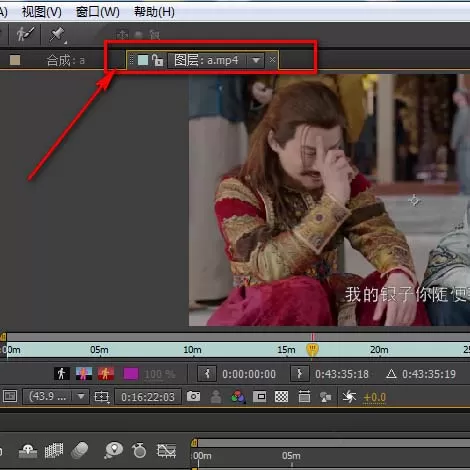Click the tan color label beside 合成: a

coord(15,60)
